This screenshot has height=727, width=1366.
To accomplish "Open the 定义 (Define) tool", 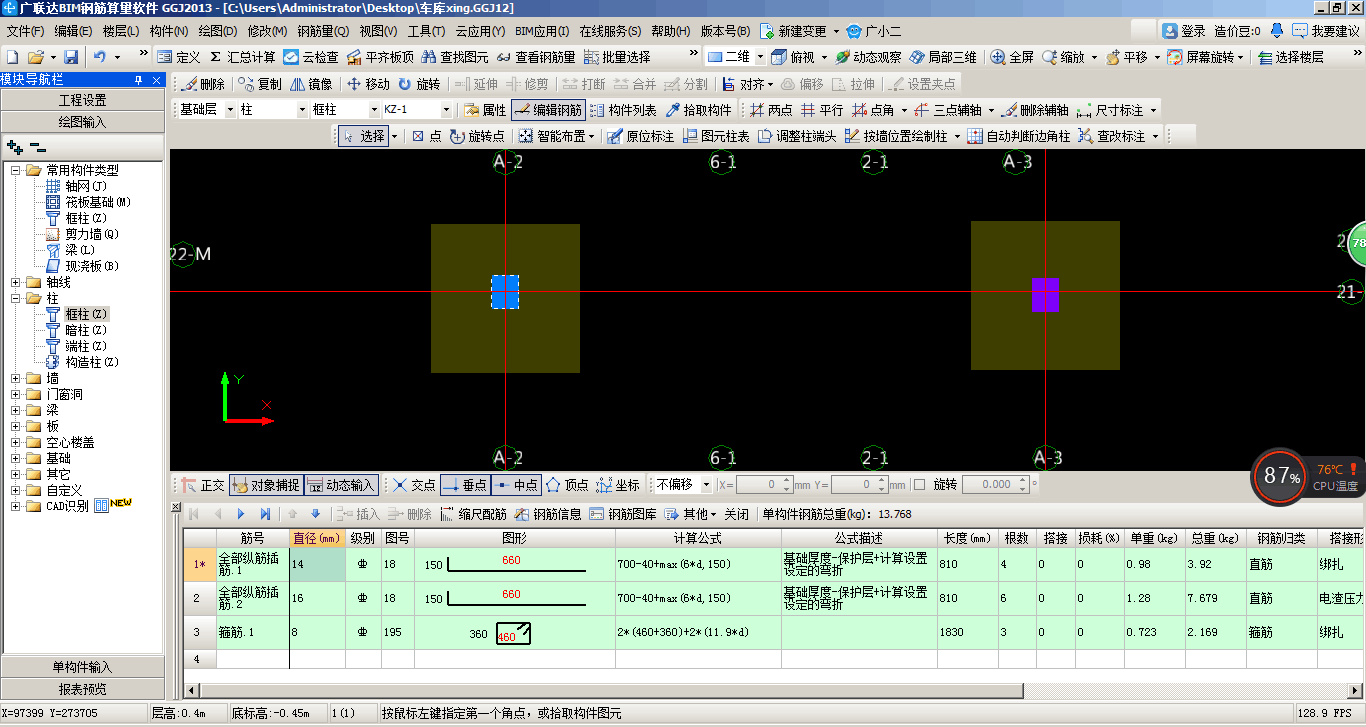I will click(179, 57).
